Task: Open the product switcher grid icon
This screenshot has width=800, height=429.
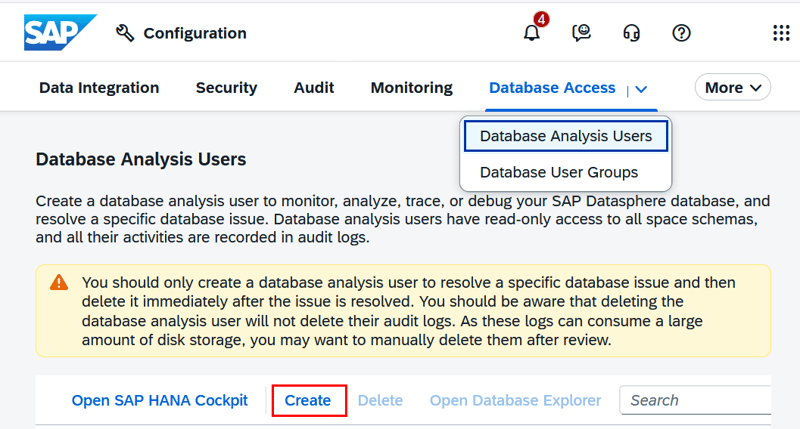Action: click(x=781, y=33)
